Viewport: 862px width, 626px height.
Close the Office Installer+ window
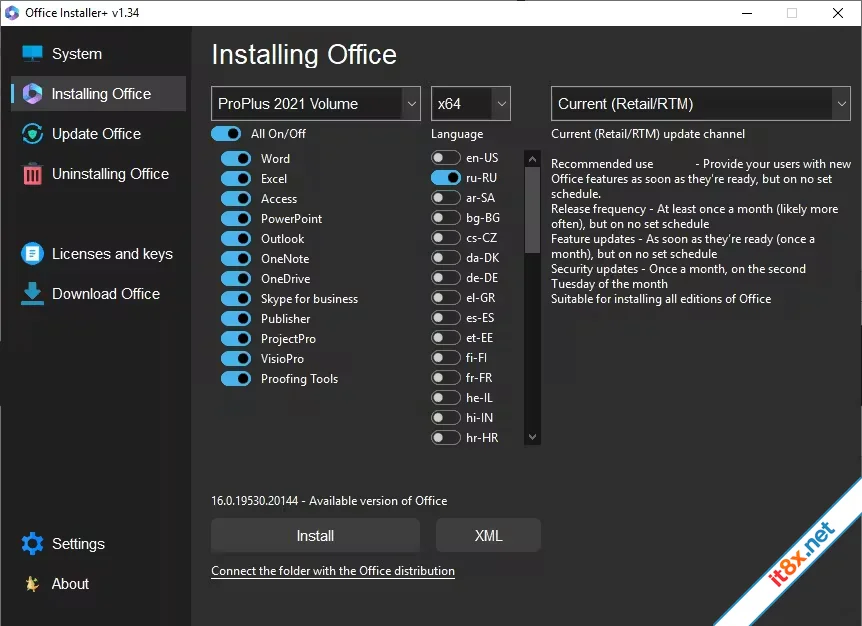(837, 13)
